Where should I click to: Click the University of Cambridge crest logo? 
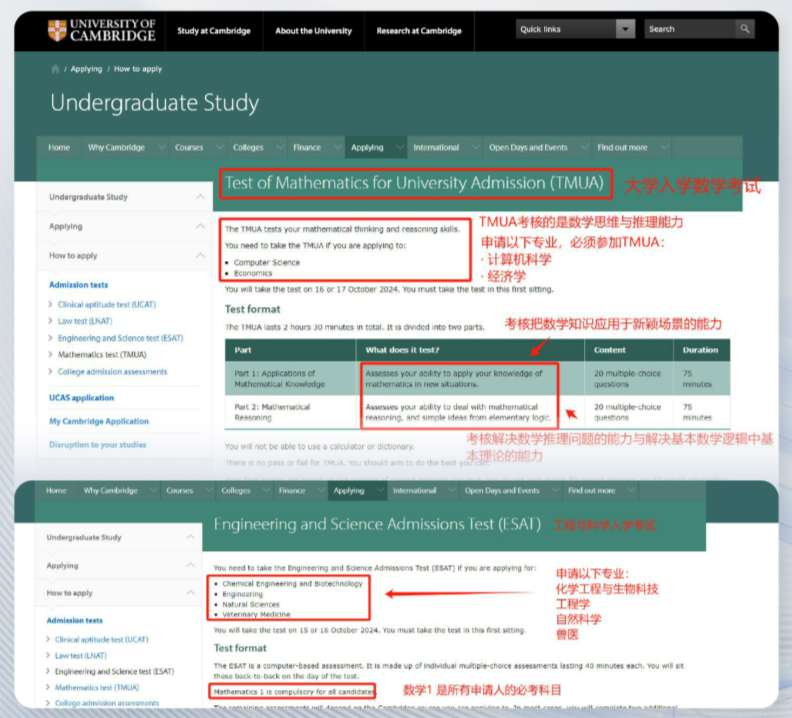point(57,30)
